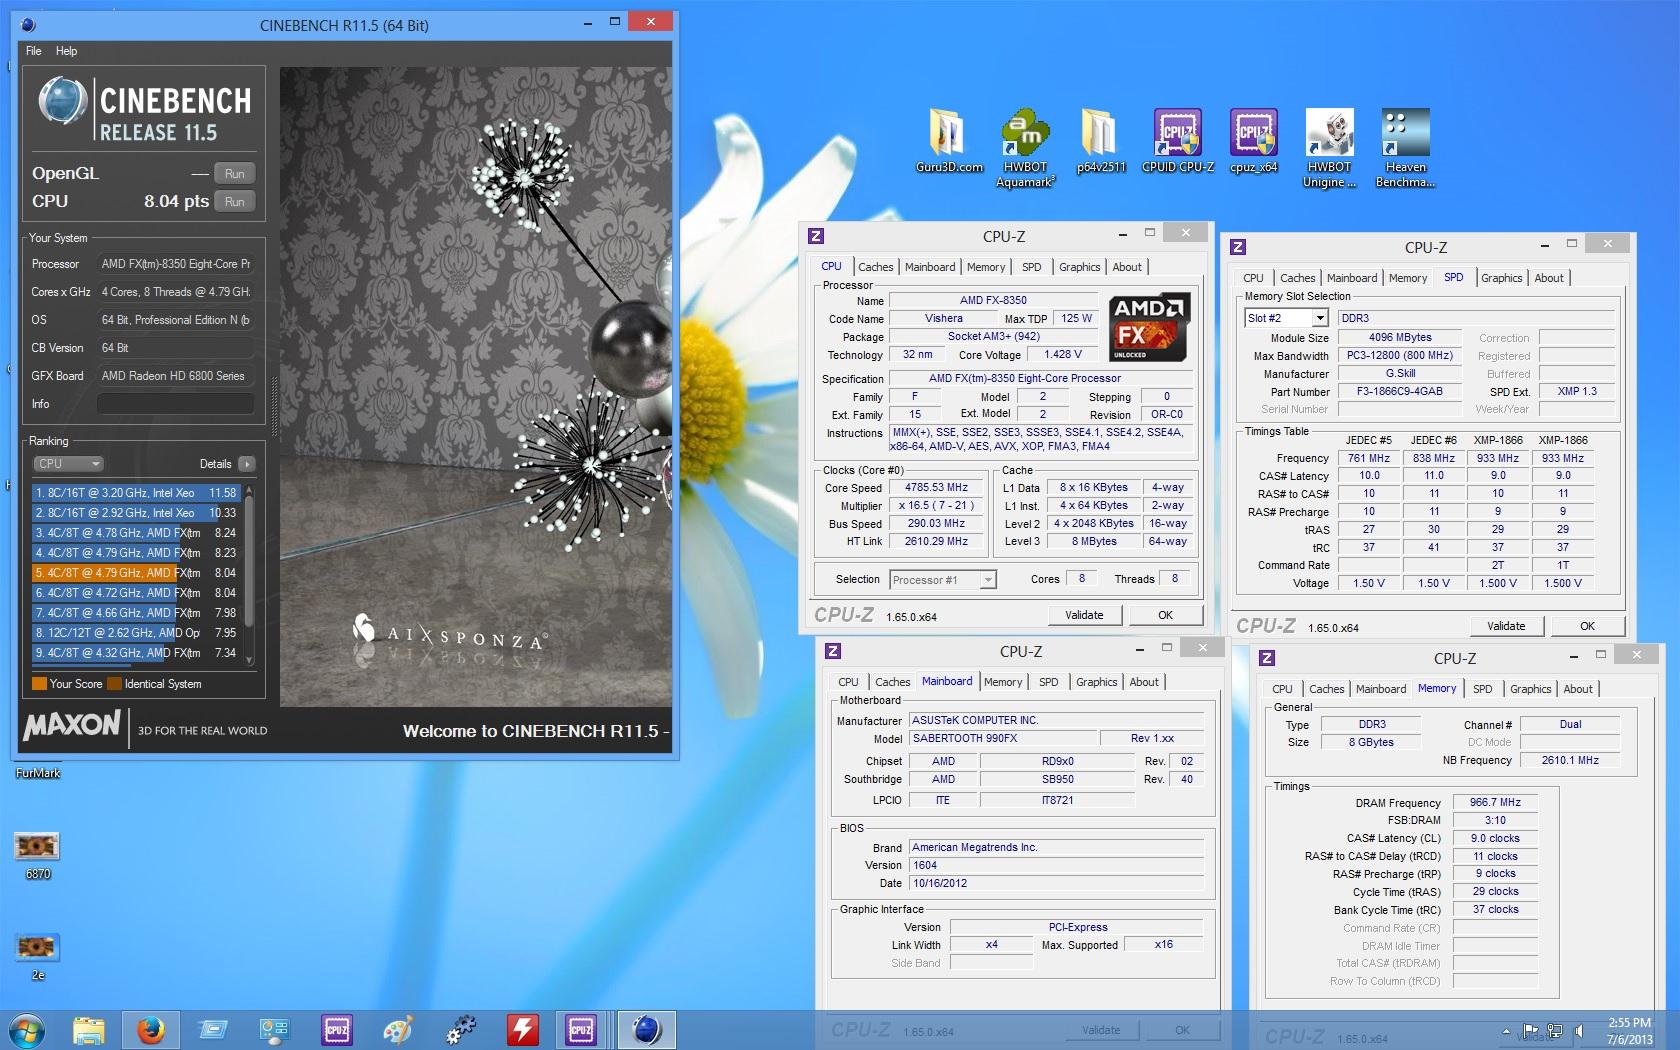Switch to Memory tab in CPU-Z SPD window
This screenshot has width=1680, height=1050.
pyautogui.click(x=1407, y=278)
